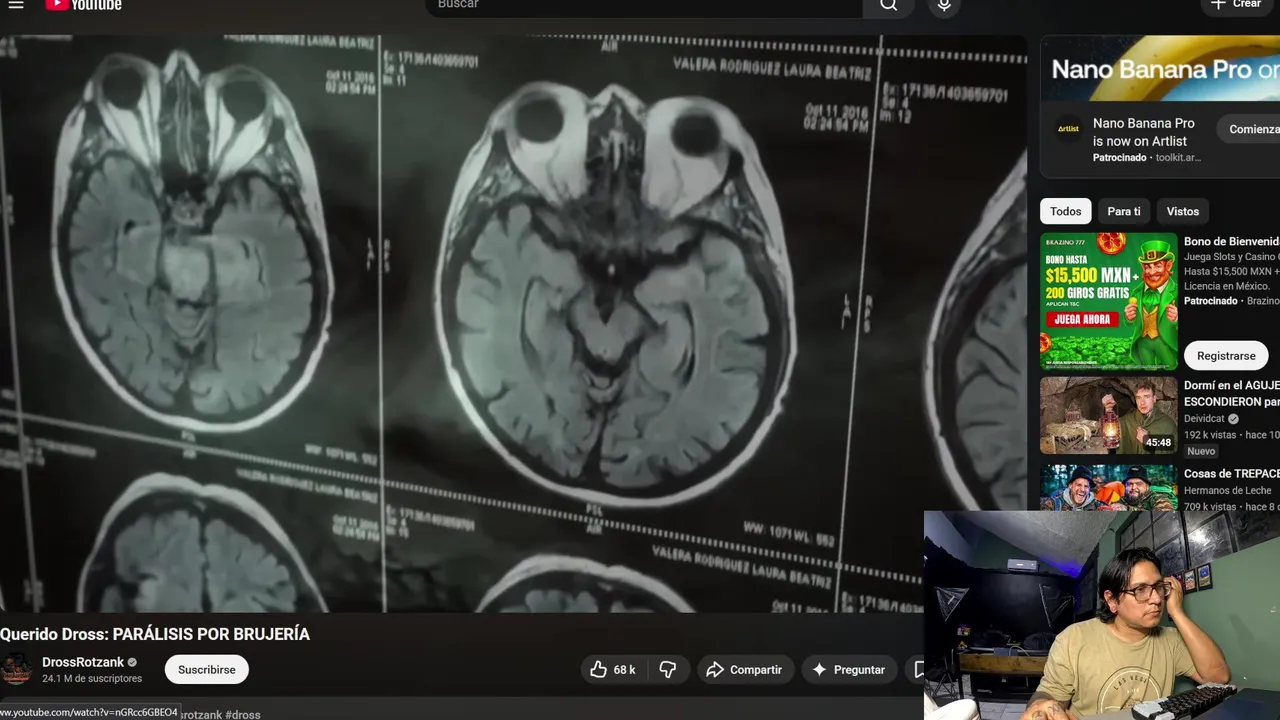Open the Brazino casino ad thumbnail
The height and width of the screenshot is (720, 1280).
click(x=1109, y=301)
